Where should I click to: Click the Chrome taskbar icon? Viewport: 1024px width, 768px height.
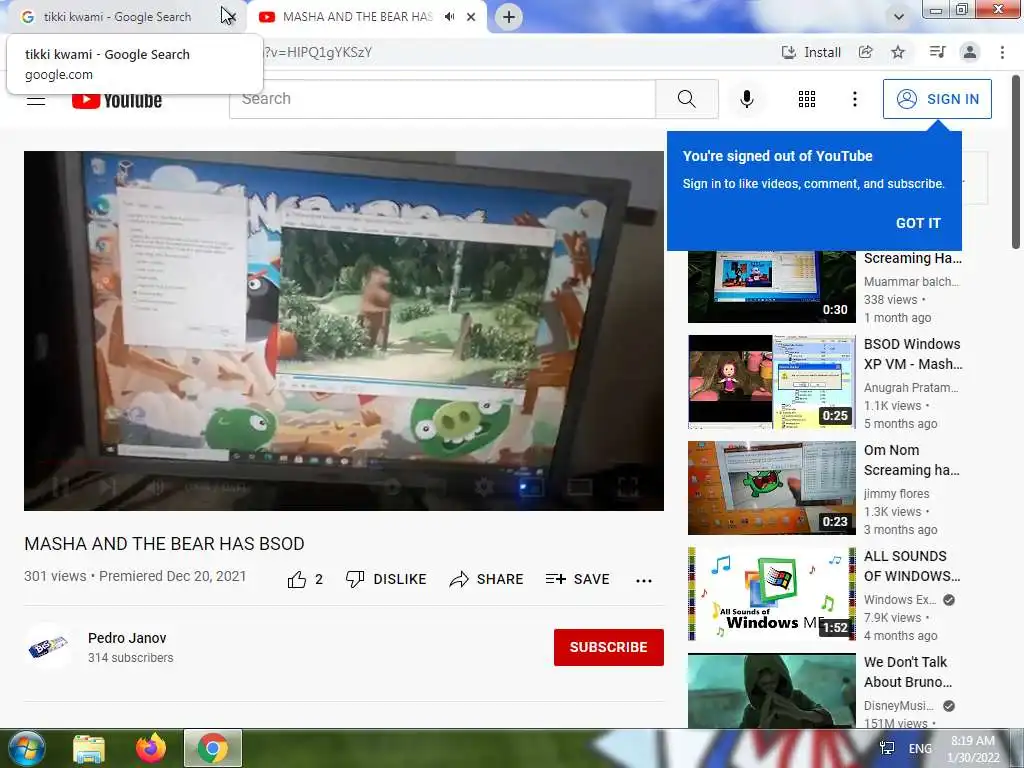(213, 748)
